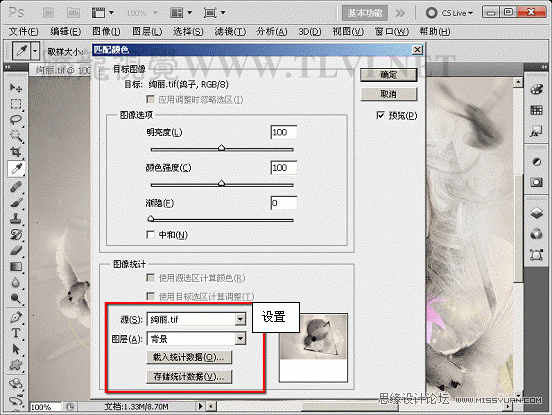
Task: Click the Color Intensity slider handle
Action: tap(221, 183)
